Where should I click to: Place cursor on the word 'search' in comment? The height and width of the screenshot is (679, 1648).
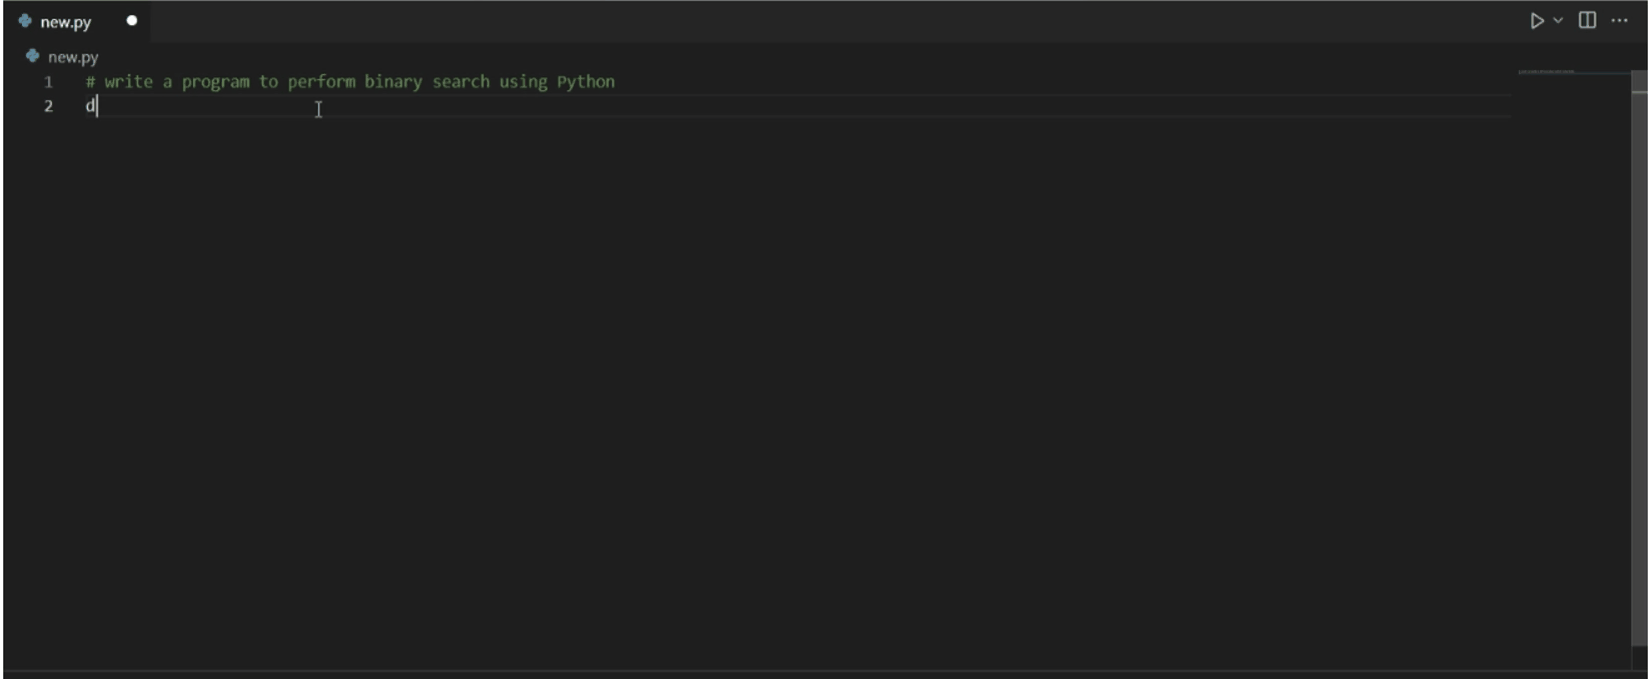[461, 82]
